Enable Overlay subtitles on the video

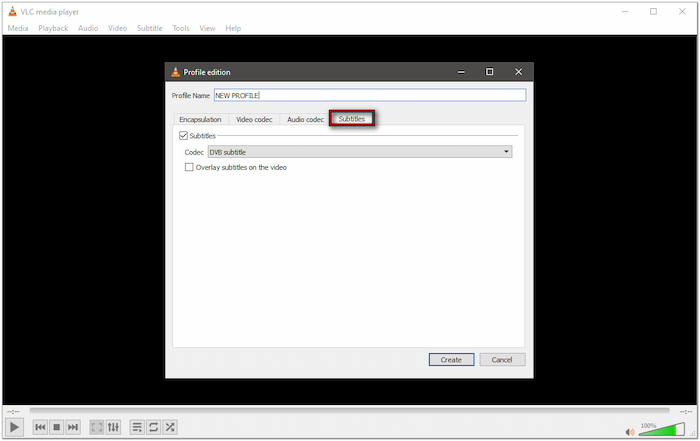click(x=189, y=167)
